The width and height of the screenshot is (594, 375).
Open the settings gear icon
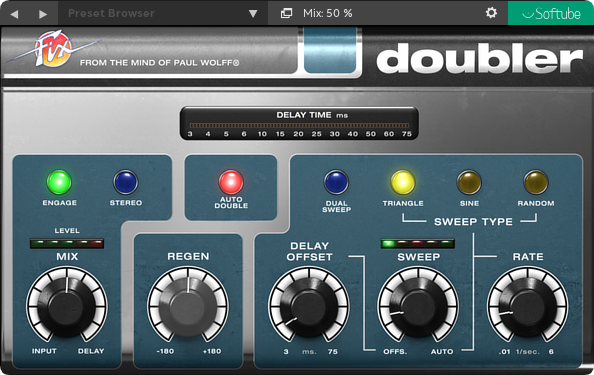pos(491,13)
